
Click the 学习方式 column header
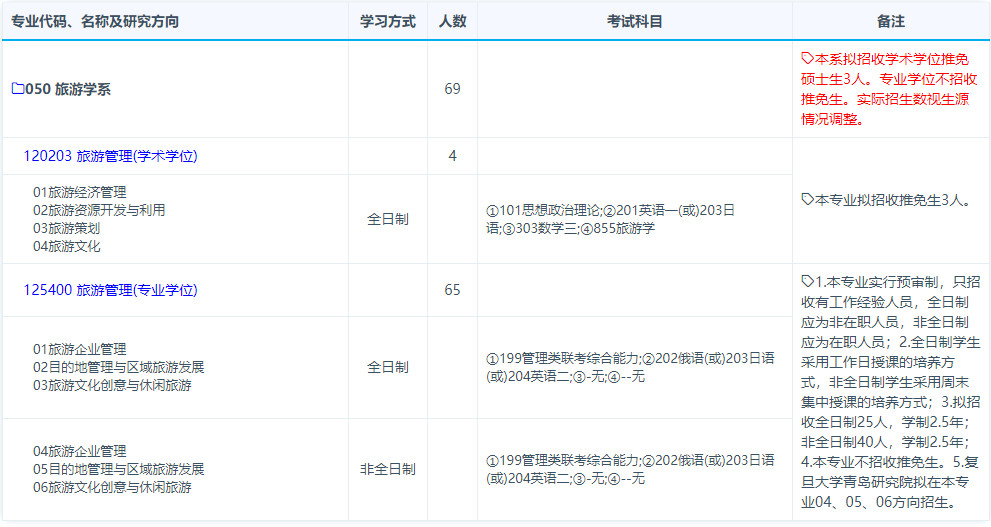pyautogui.click(x=387, y=21)
